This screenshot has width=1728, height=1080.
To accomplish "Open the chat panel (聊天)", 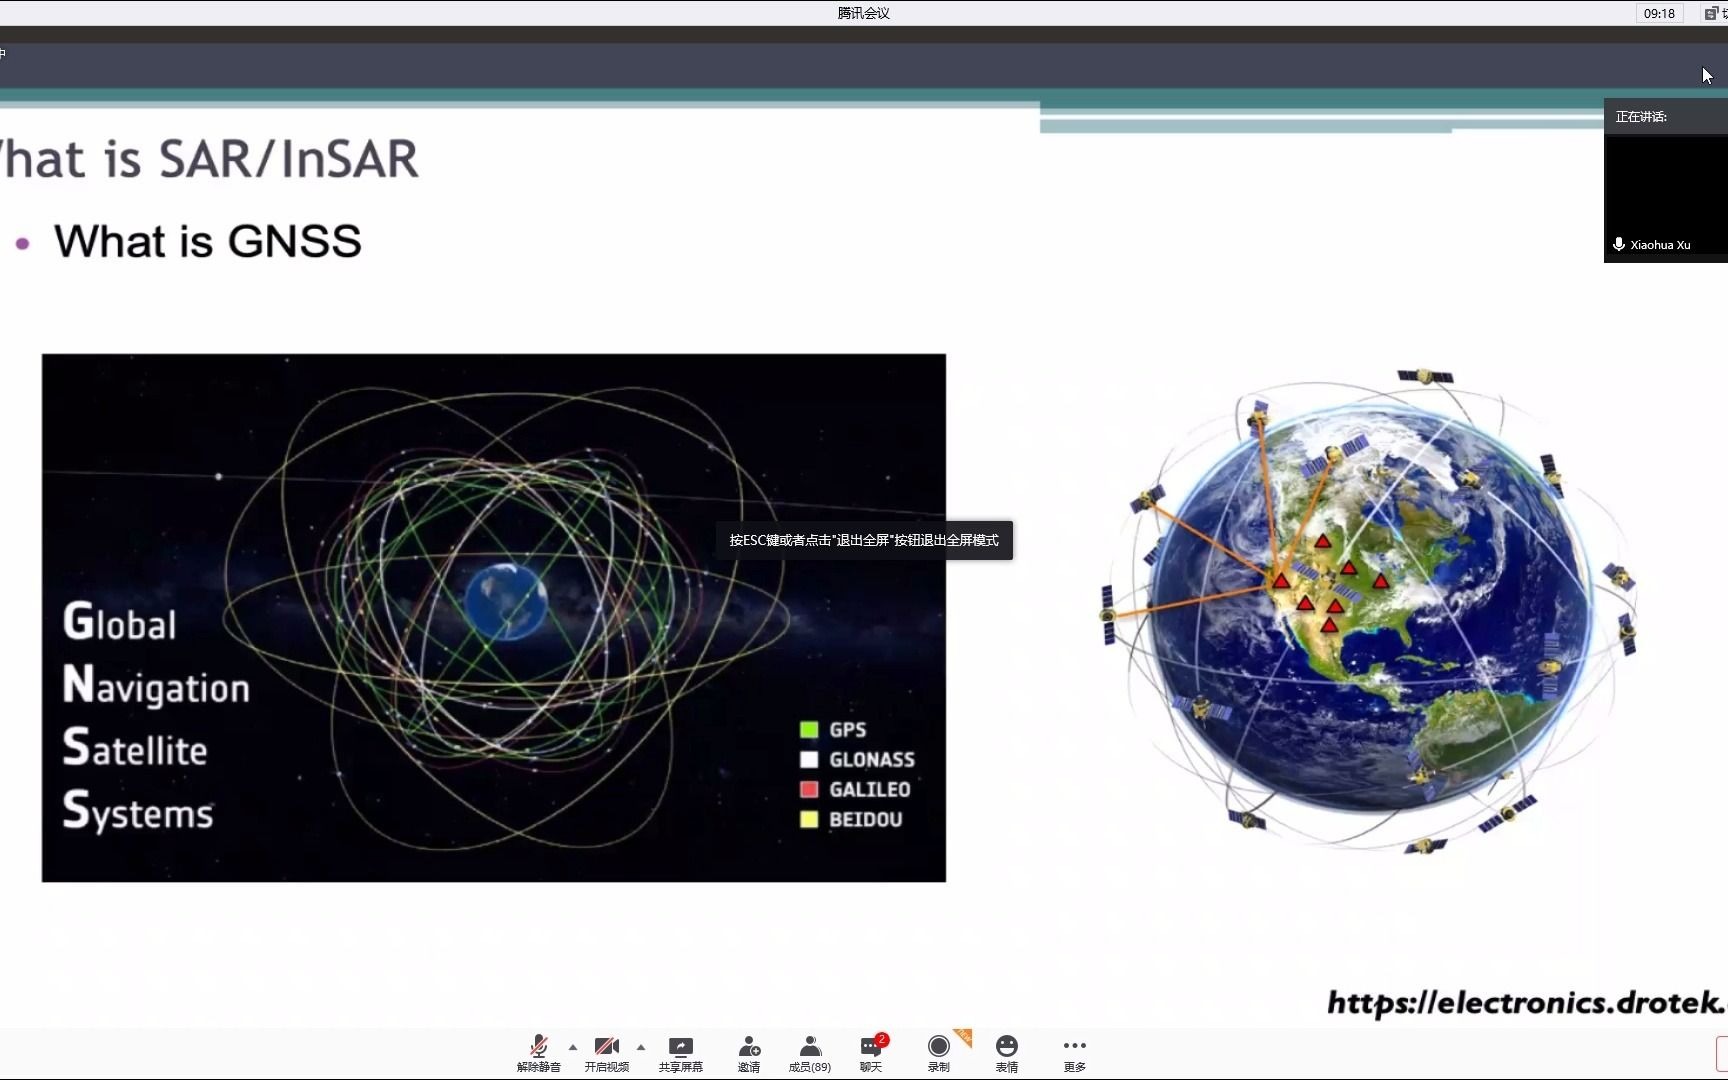I will 871,1054.
